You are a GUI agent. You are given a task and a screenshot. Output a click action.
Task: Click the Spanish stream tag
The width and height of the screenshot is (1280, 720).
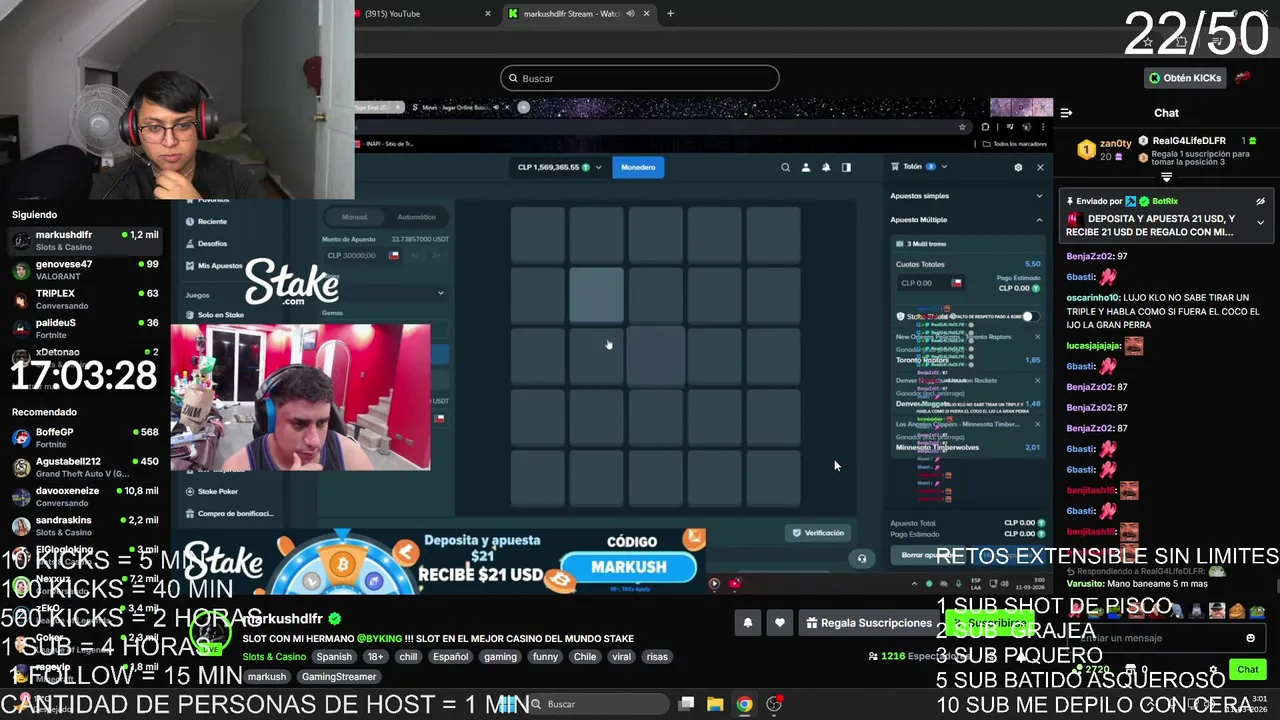(x=334, y=657)
